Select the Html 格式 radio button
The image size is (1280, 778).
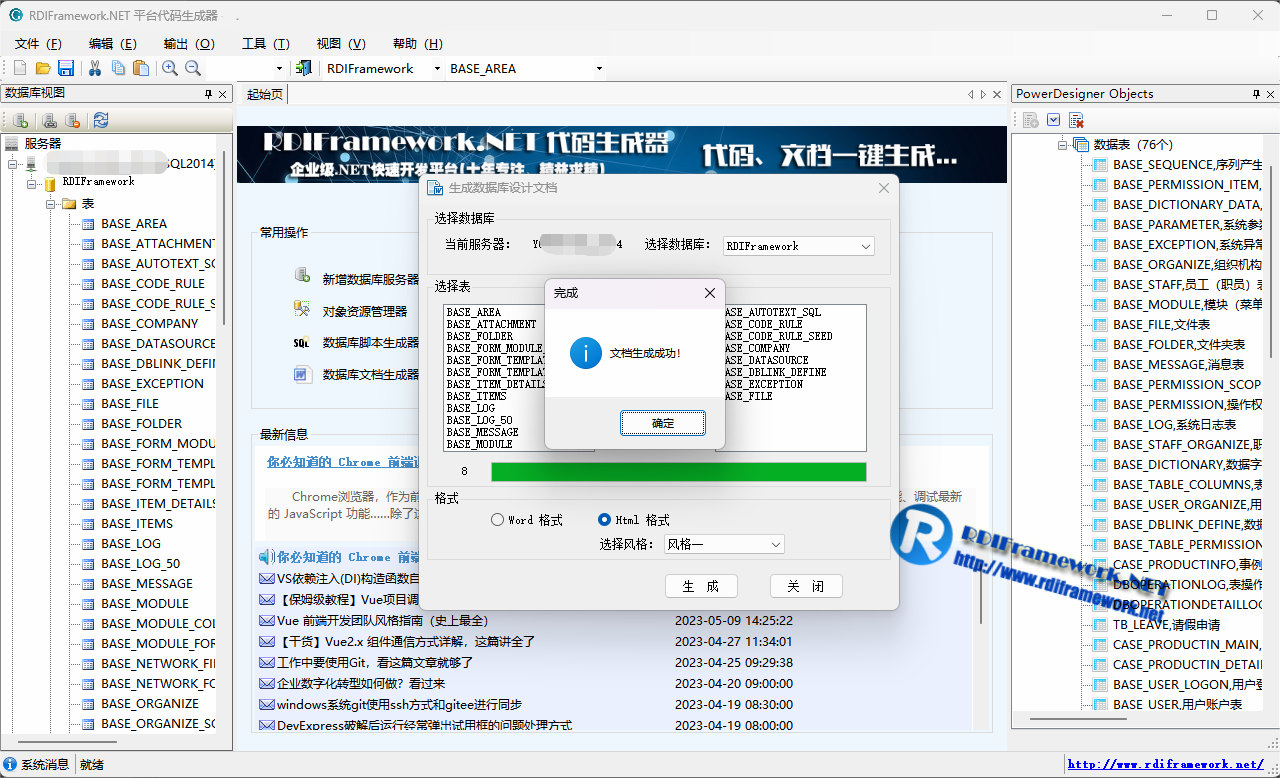[604, 520]
